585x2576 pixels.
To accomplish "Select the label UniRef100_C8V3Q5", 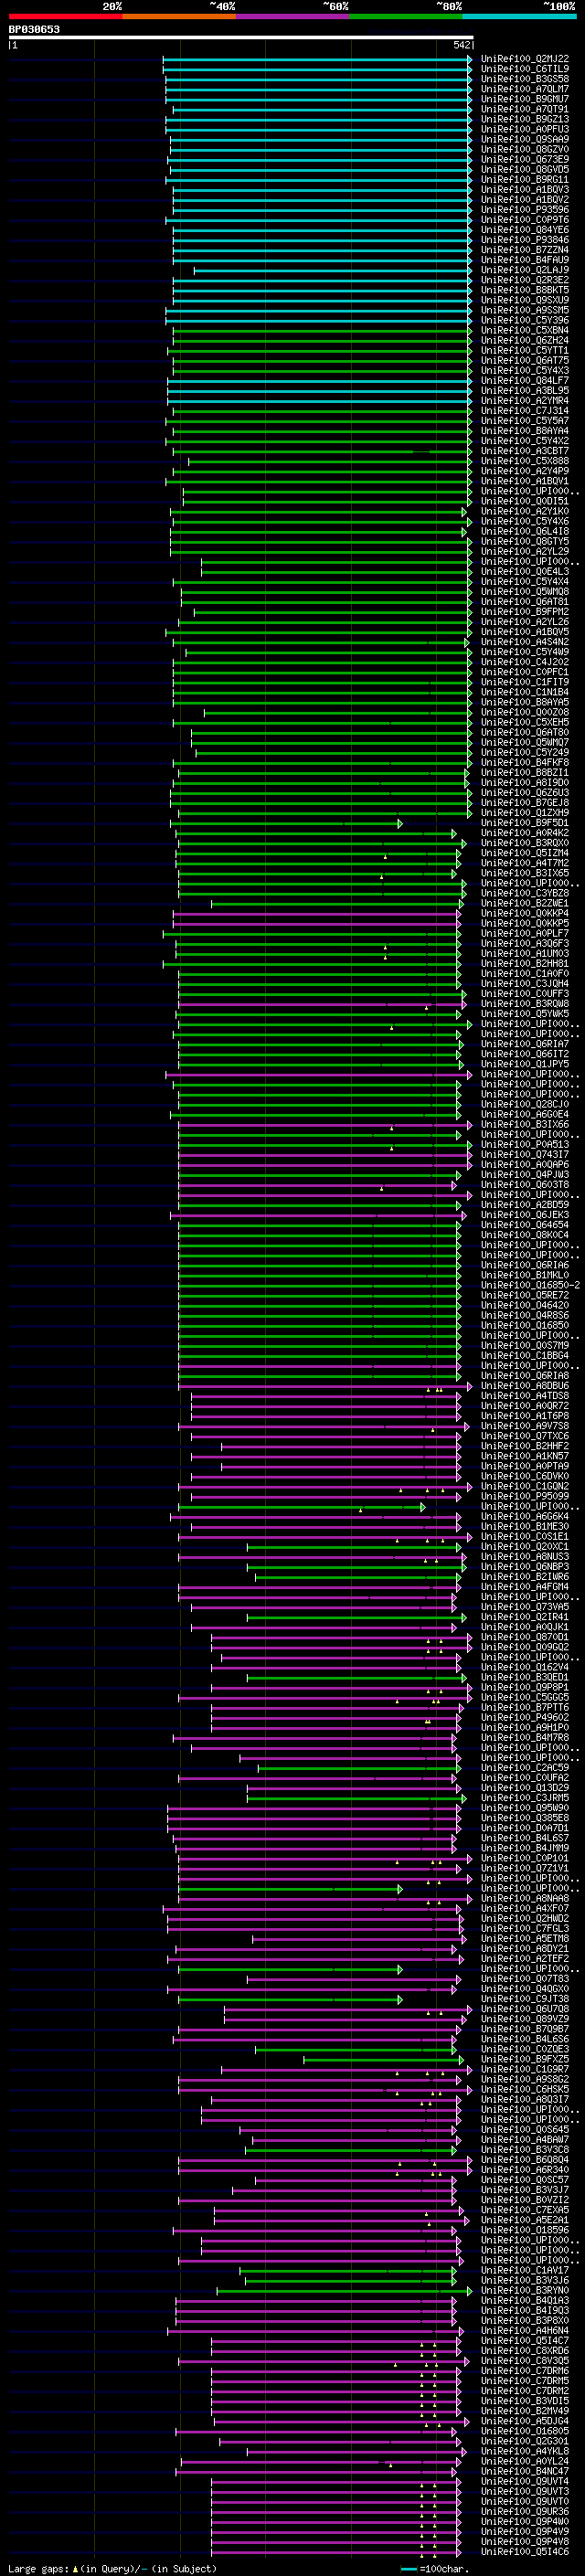I will pyautogui.click(x=525, y=2360).
